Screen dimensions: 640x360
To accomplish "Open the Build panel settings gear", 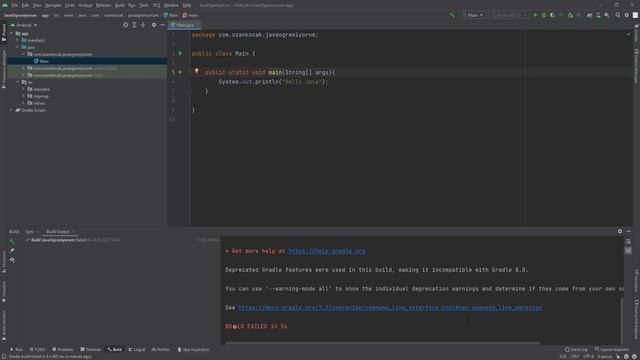I will (x=620, y=231).
